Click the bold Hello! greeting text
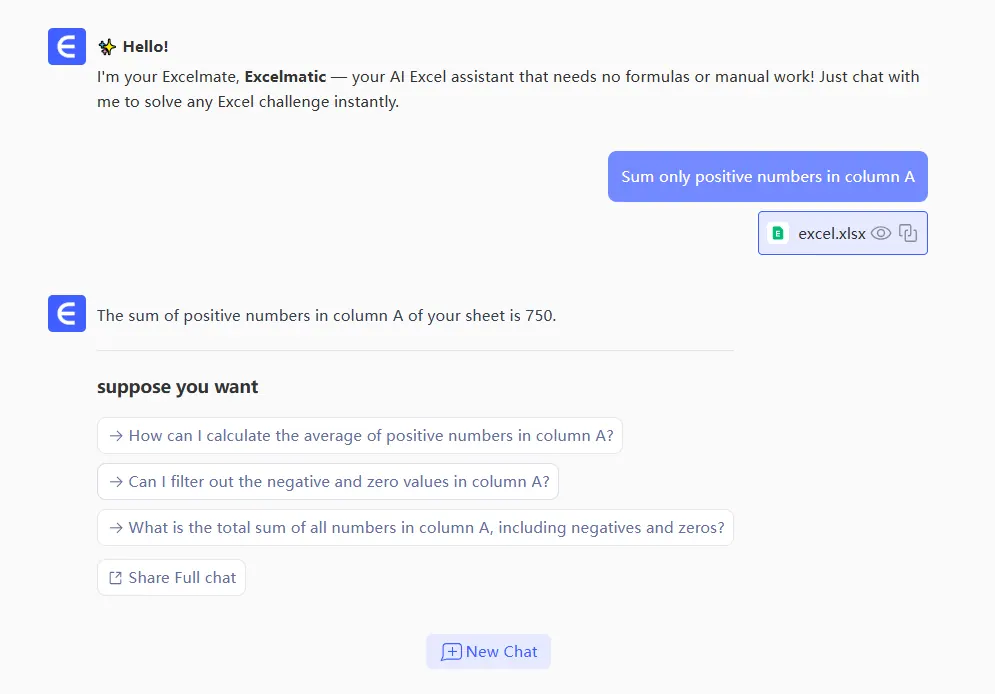995x694 pixels. pos(146,47)
